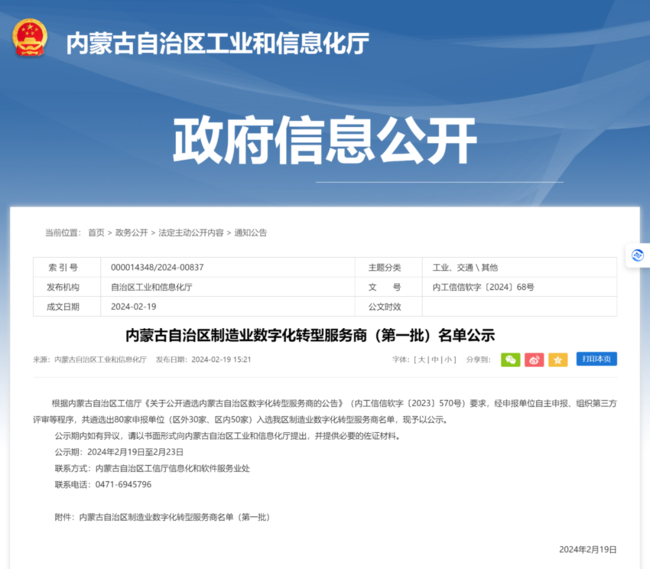Set font size to large (大)
This screenshot has height=569, width=650.
click(422, 359)
